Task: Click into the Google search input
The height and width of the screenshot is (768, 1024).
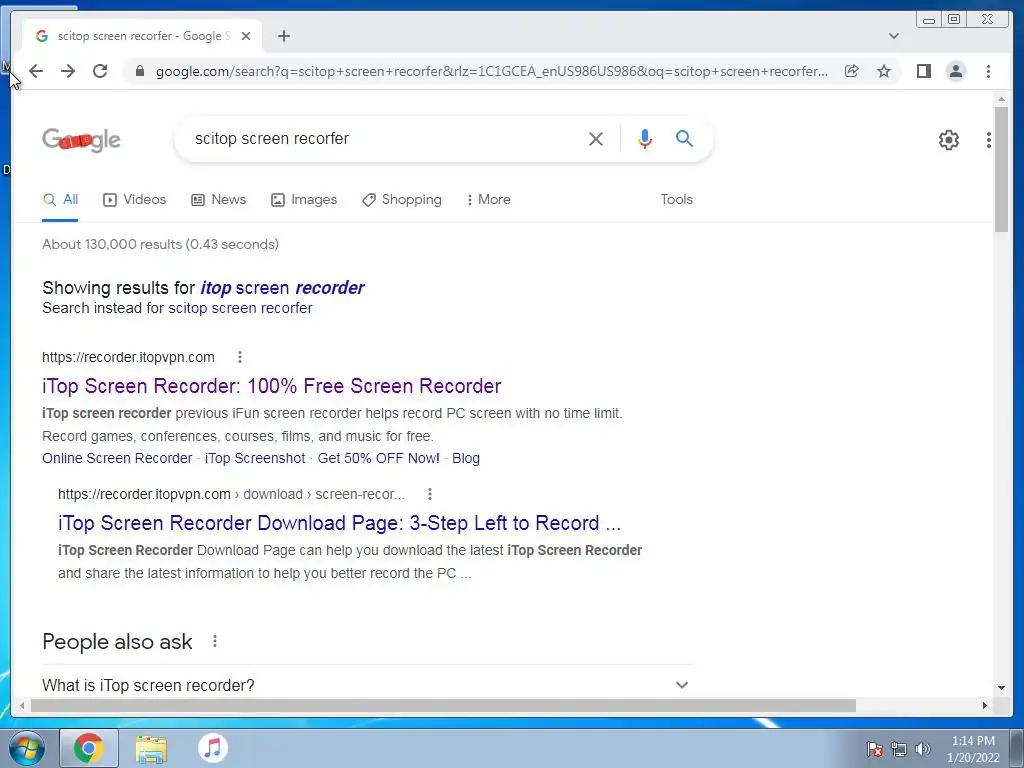Action: [385, 138]
